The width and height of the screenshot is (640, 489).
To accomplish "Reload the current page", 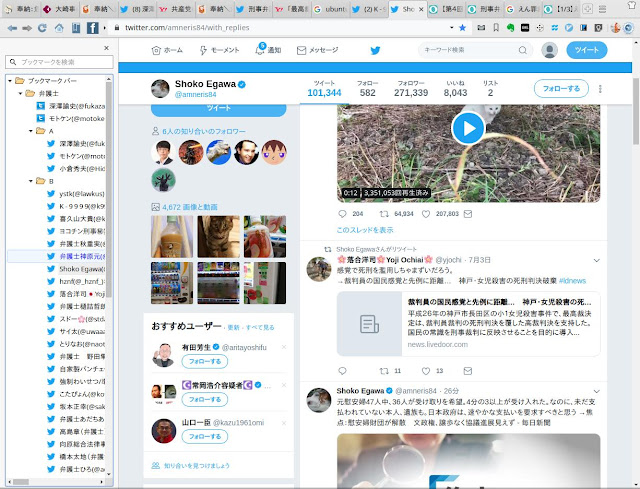I will (42, 28).
